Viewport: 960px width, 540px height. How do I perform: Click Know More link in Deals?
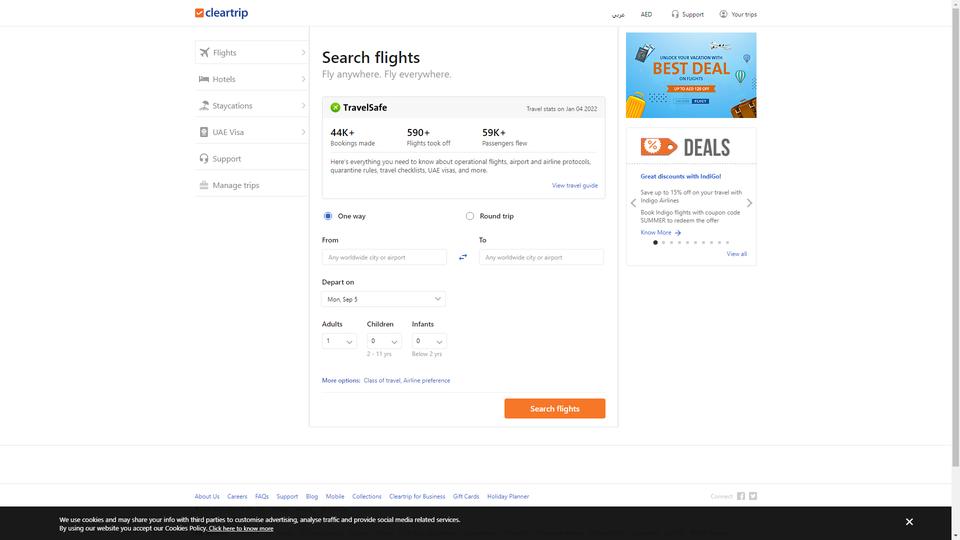660,233
